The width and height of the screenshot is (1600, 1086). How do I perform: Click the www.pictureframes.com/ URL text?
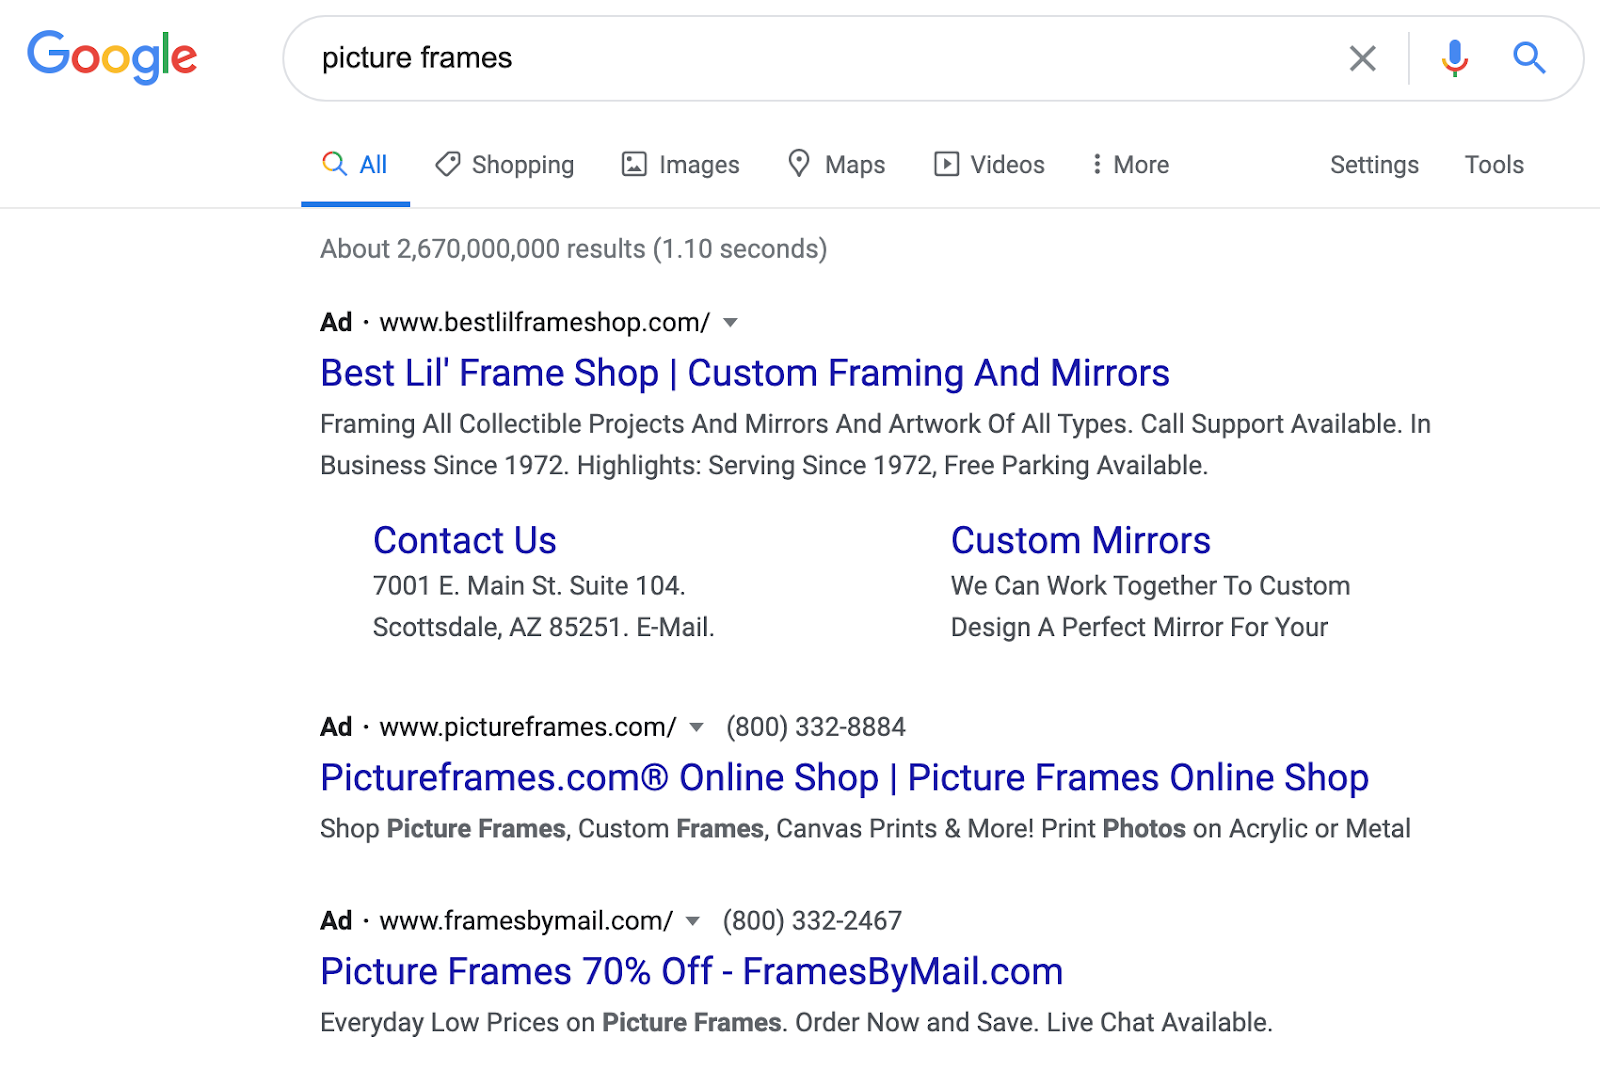[527, 727]
